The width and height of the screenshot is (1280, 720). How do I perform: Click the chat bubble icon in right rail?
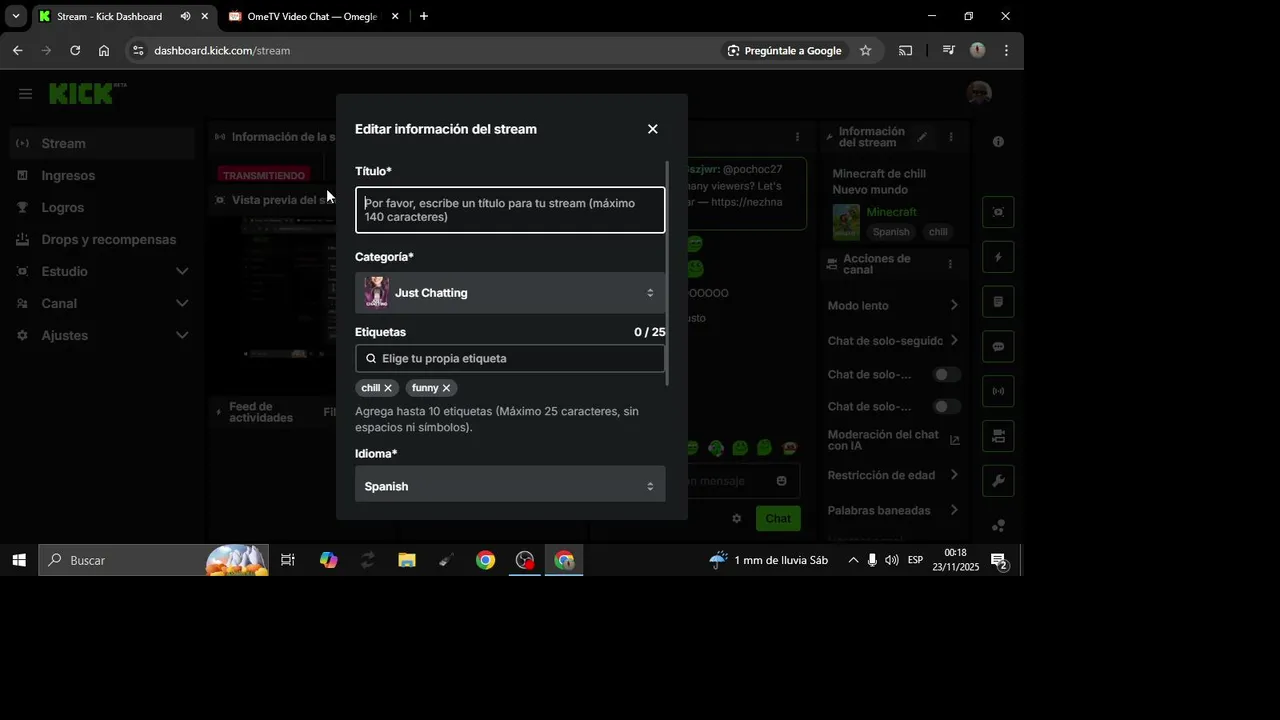[998, 347]
